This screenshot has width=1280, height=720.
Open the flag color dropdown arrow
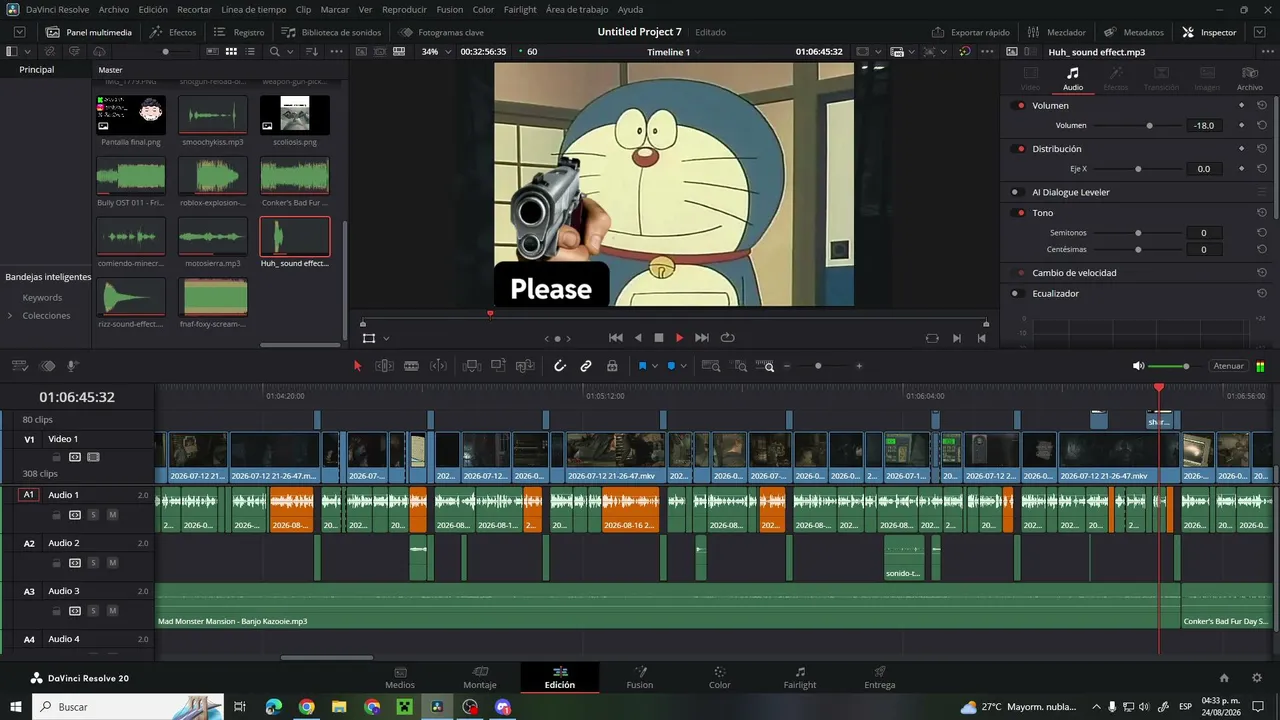click(655, 366)
